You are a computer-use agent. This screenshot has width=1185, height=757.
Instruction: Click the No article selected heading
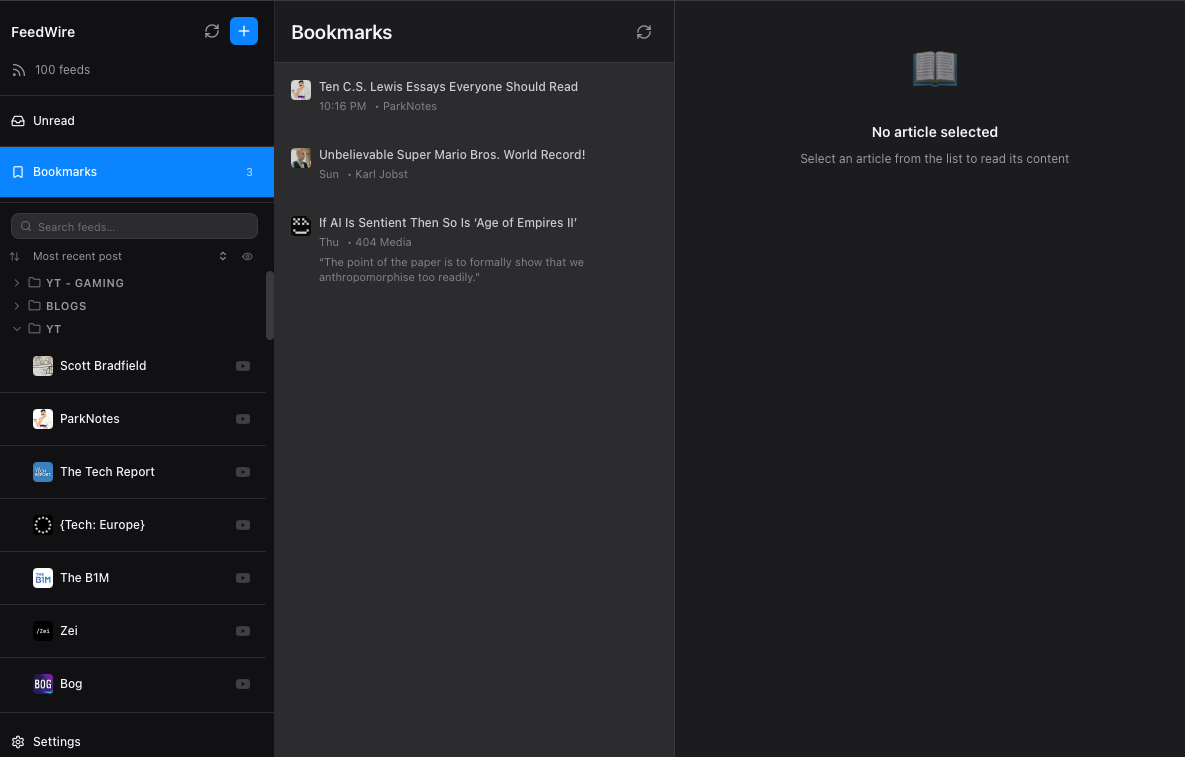tap(935, 132)
